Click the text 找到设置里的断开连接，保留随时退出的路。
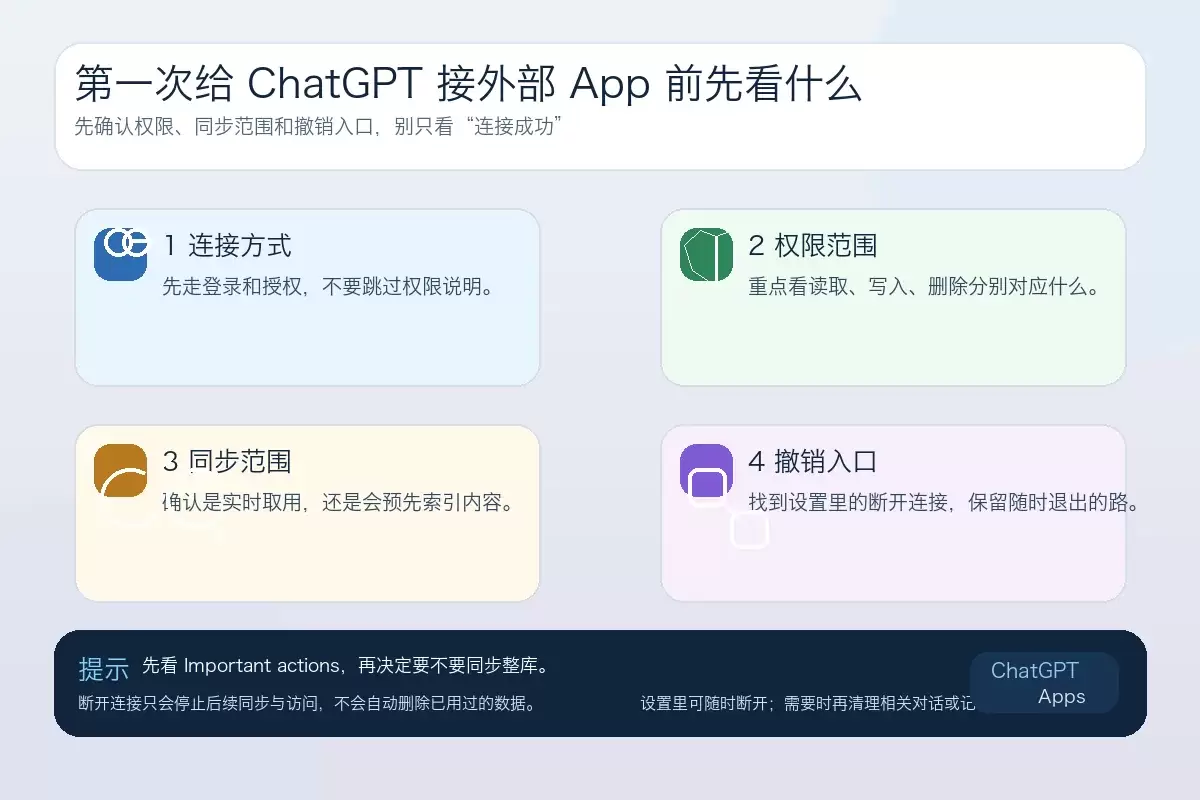1200x800 pixels. (944, 503)
